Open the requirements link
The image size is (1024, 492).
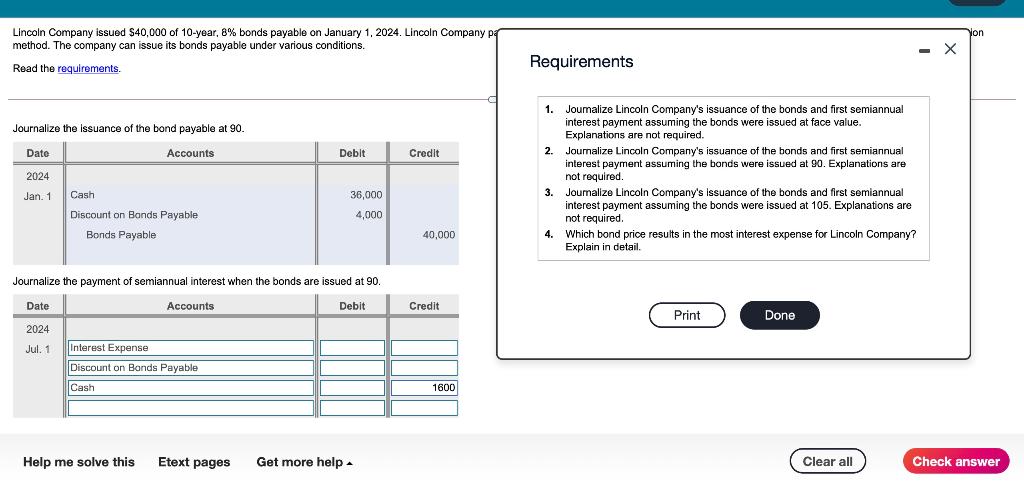point(88,69)
